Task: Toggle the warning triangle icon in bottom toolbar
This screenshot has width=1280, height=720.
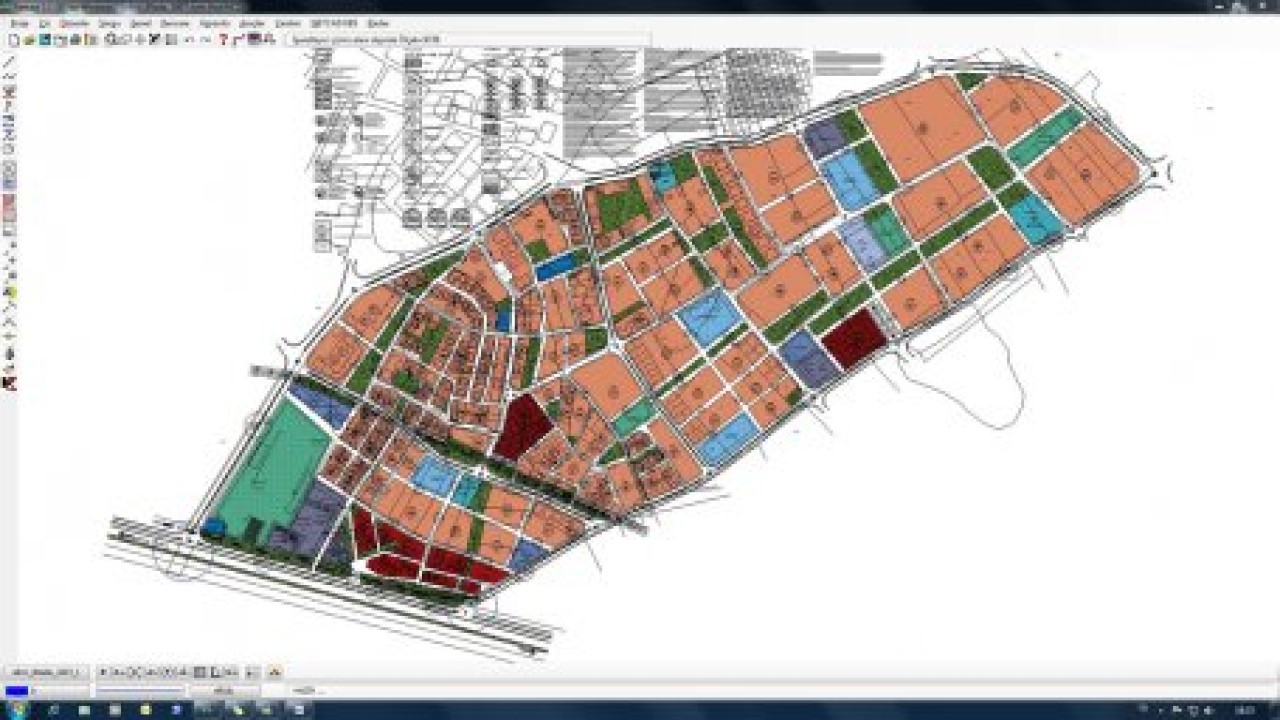Action: pos(275,672)
